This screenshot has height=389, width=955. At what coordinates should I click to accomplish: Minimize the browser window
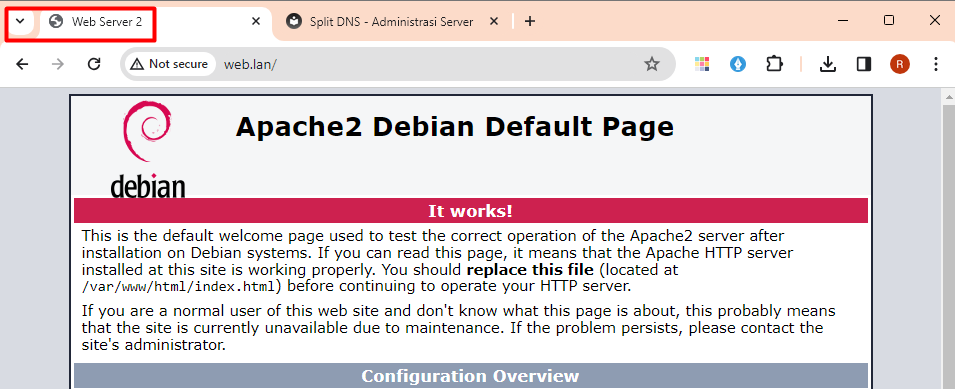pos(844,21)
